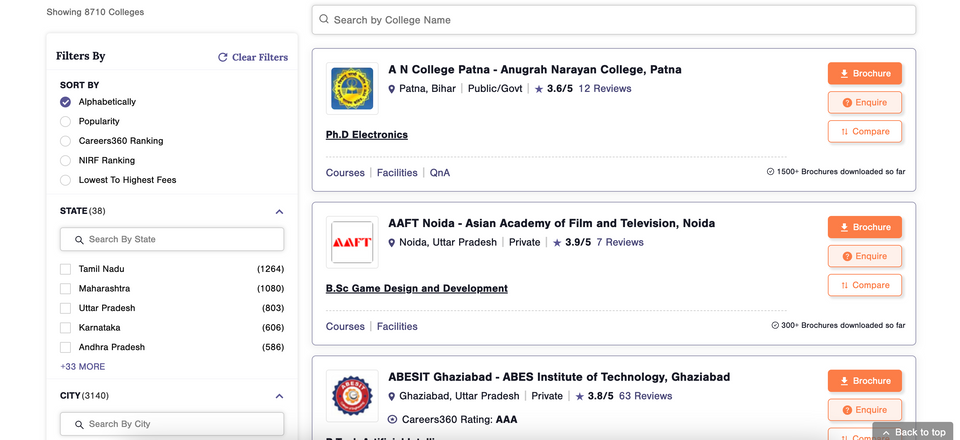This screenshot has height=440, width=960.
Task: Download Brochure for A N College Patna
Action: point(864,73)
